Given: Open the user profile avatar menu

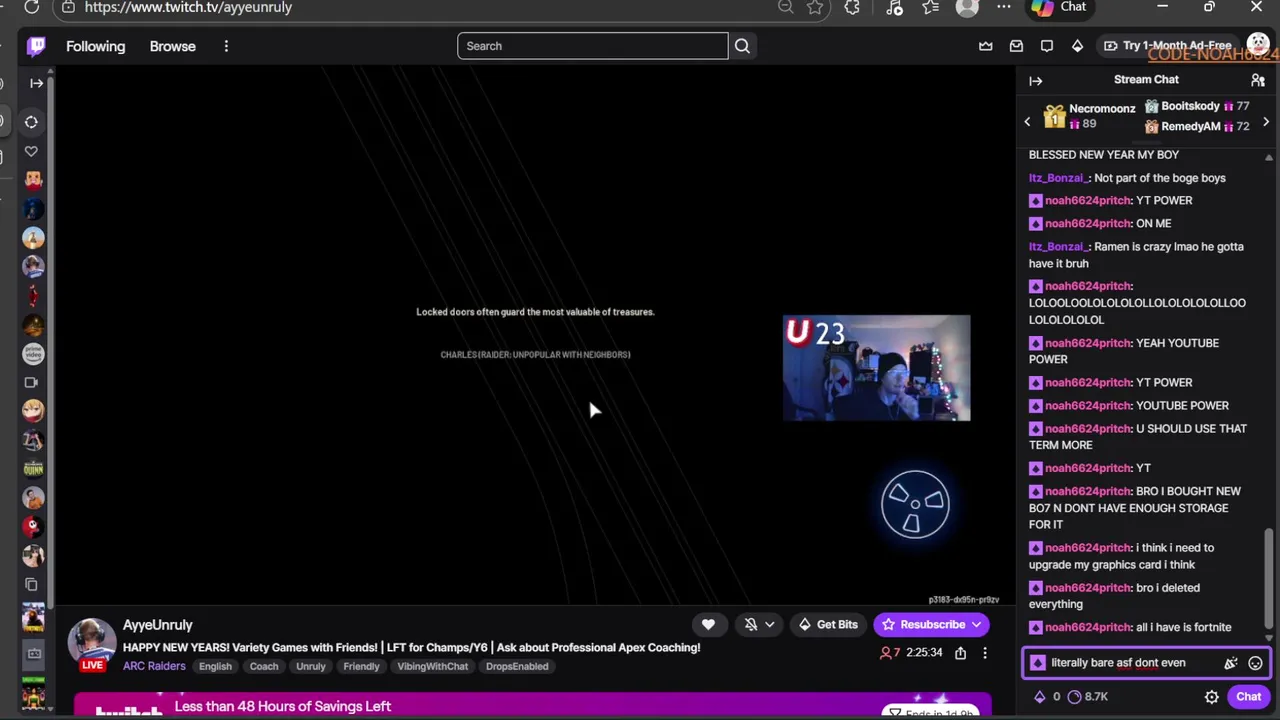Looking at the screenshot, I should coord(1258,45).
